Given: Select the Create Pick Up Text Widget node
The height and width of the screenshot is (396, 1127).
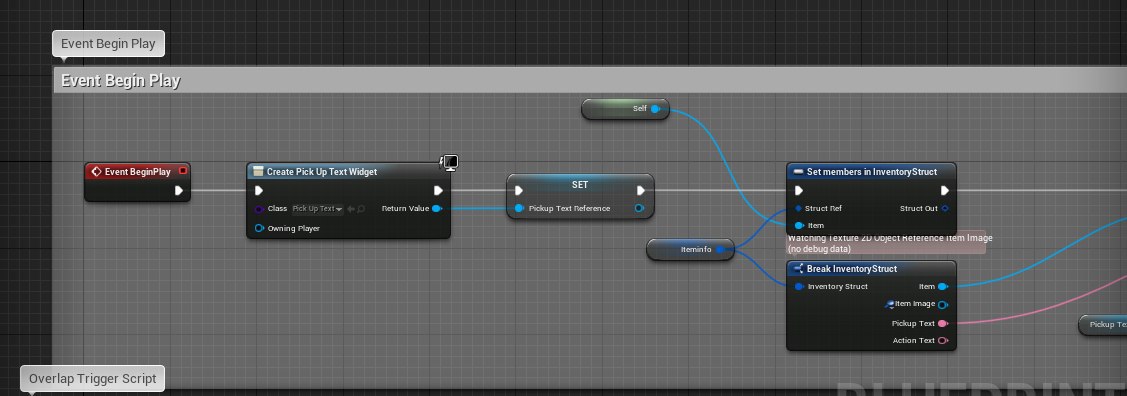Looking at the screenshot, I should [349, 172].
